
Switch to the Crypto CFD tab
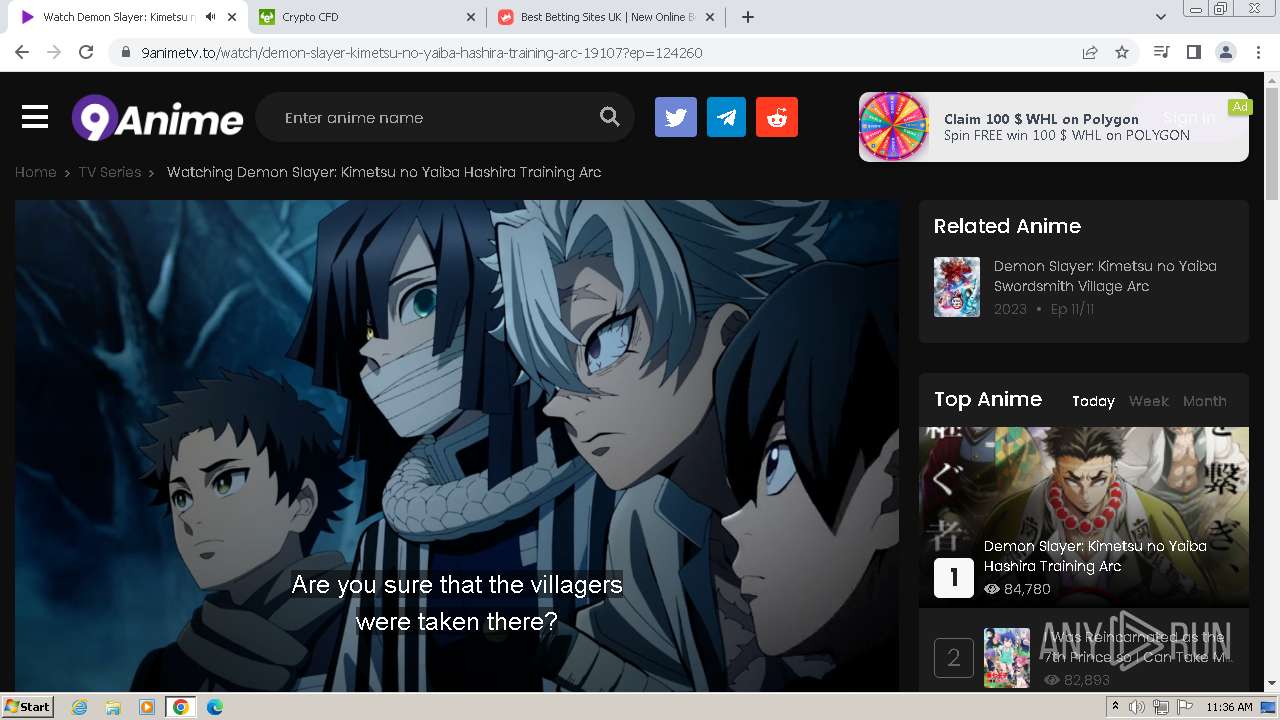coord(367,17)
